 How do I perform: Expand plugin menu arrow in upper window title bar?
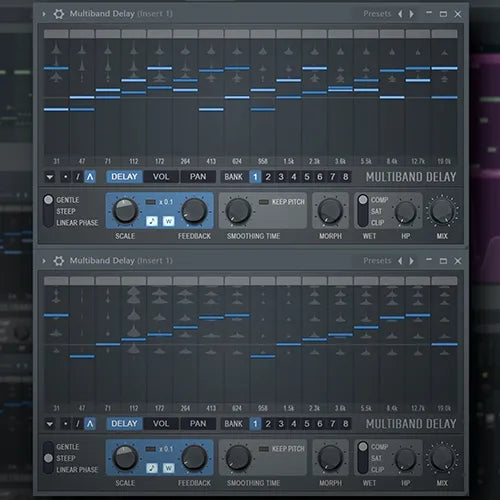click(44, 14)
